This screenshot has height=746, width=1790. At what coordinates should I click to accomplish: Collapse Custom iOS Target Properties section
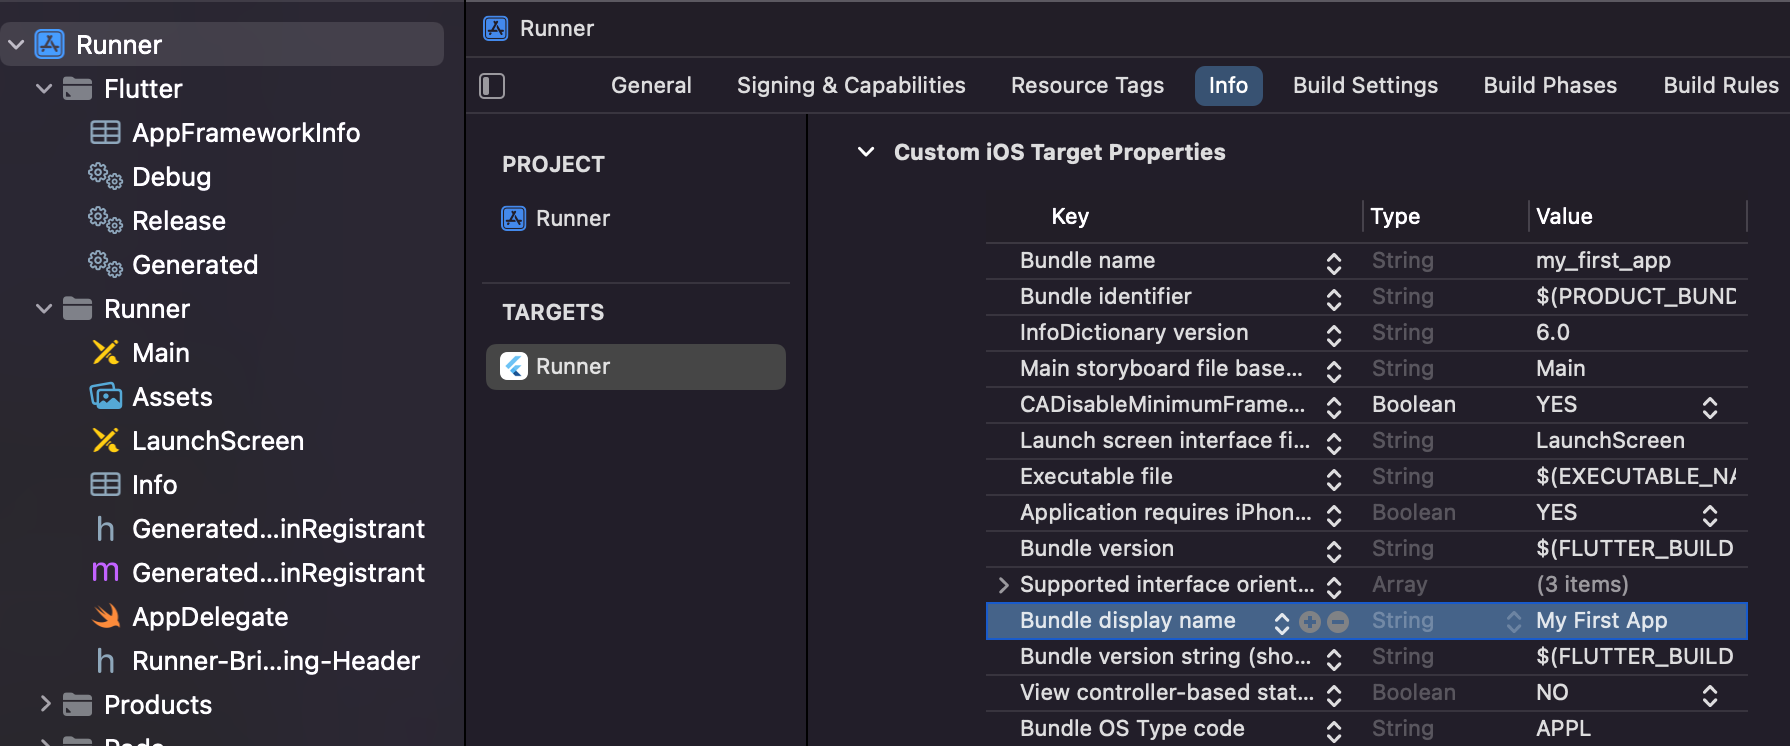[x=866, y=152]
